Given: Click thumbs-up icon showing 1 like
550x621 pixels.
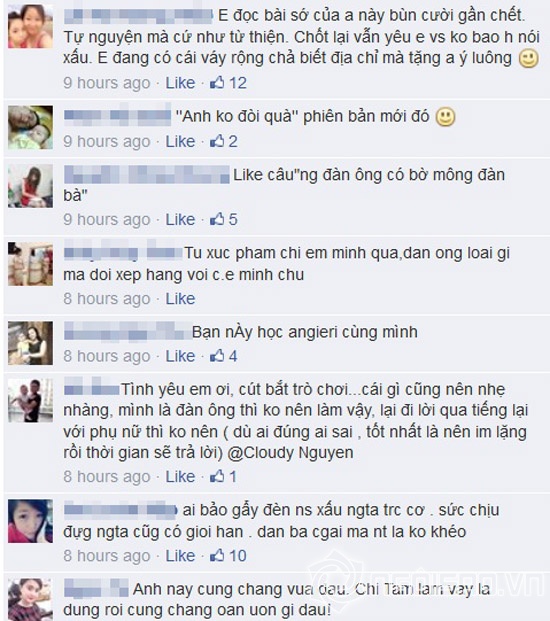Looking at the screenshot, I should tap(217, 476).
